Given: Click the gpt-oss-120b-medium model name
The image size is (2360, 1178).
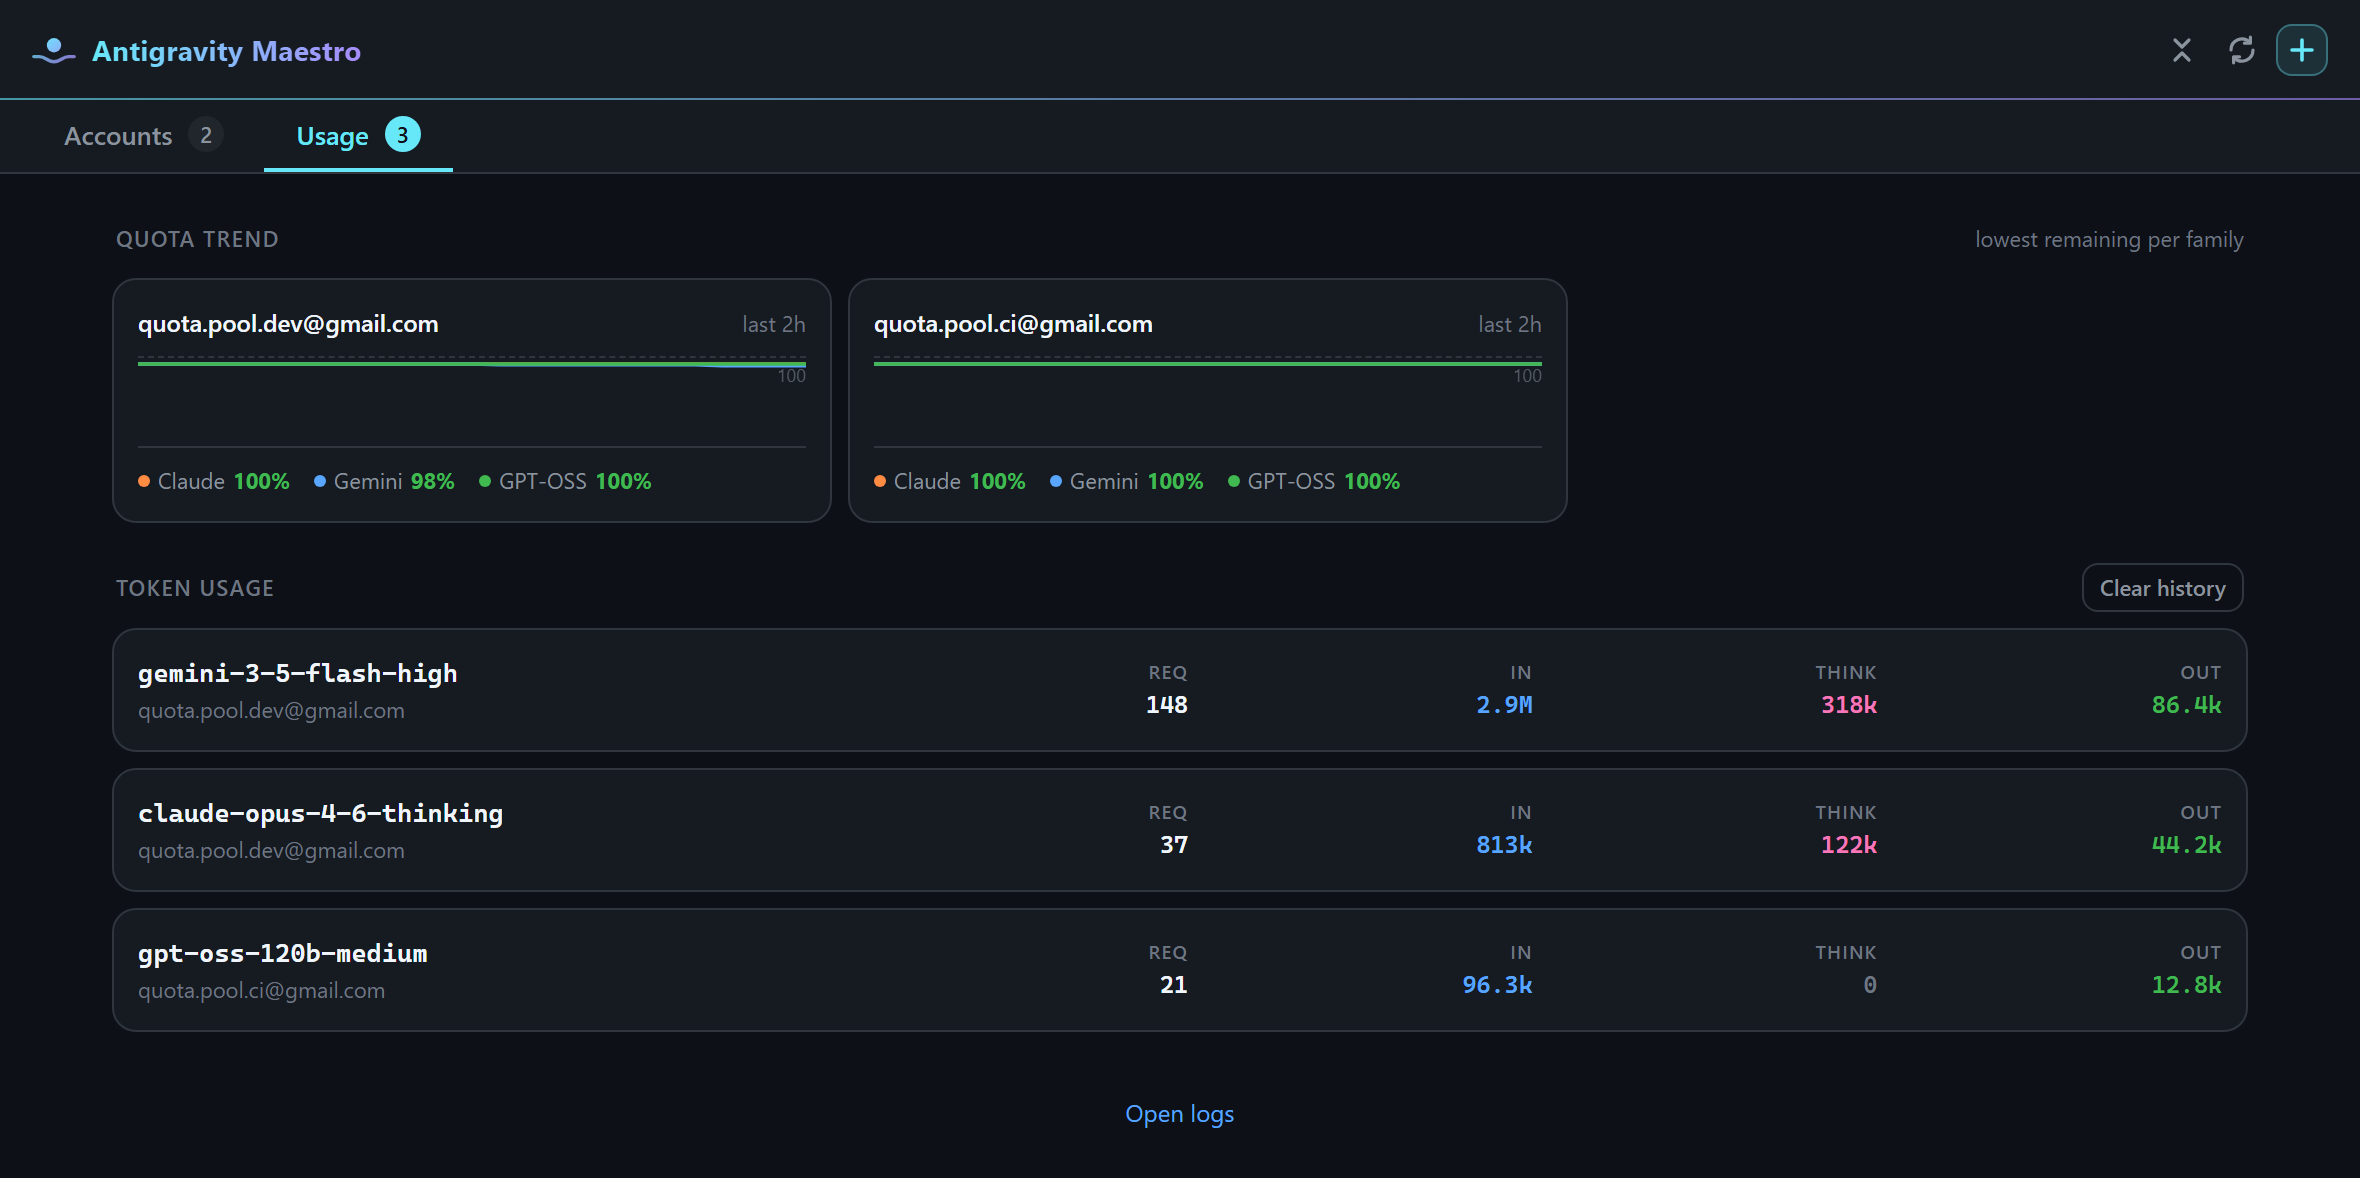Looking at the screenshot, I should point(283,953).
